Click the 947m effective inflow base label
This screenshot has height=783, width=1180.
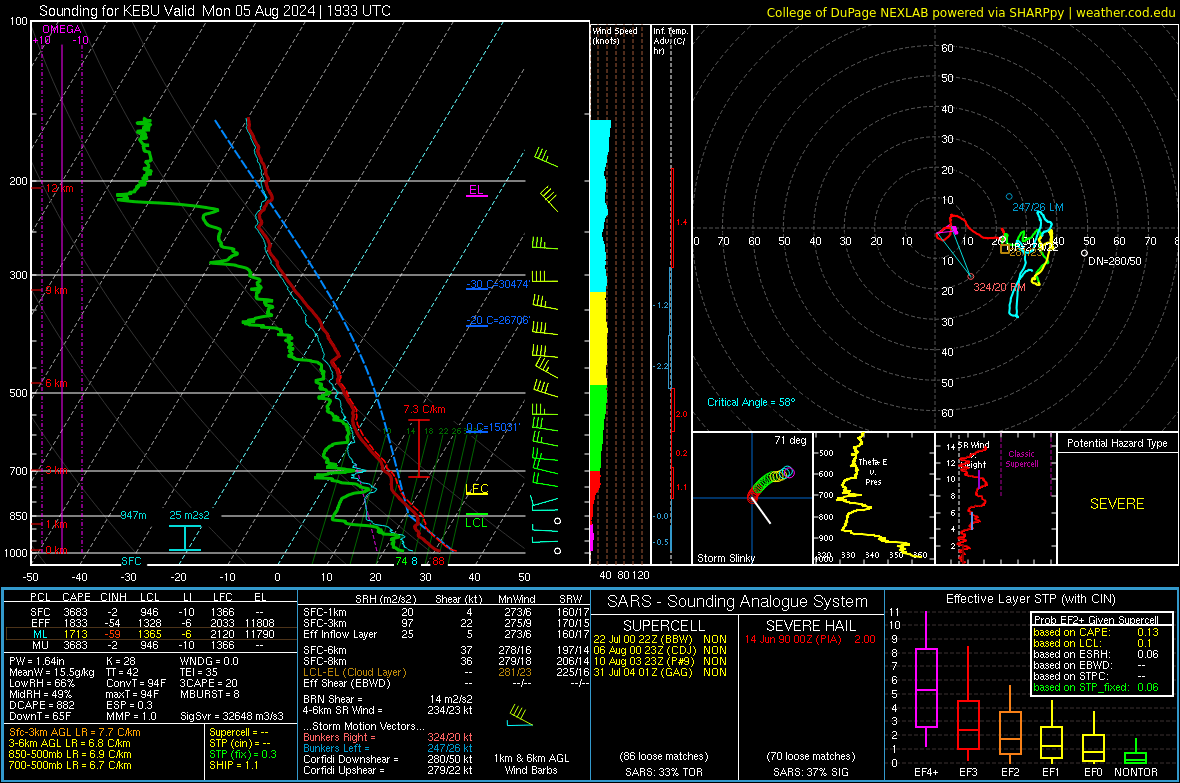tap(133, 515)
